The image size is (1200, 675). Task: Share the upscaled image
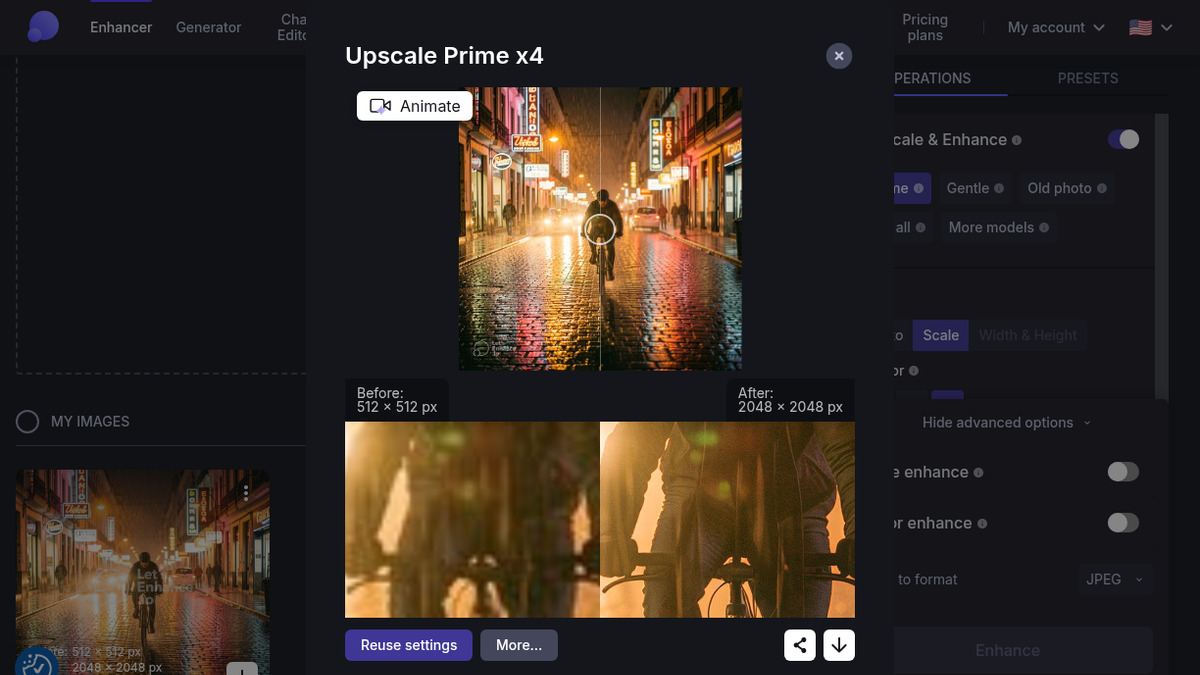coord(800,645)
